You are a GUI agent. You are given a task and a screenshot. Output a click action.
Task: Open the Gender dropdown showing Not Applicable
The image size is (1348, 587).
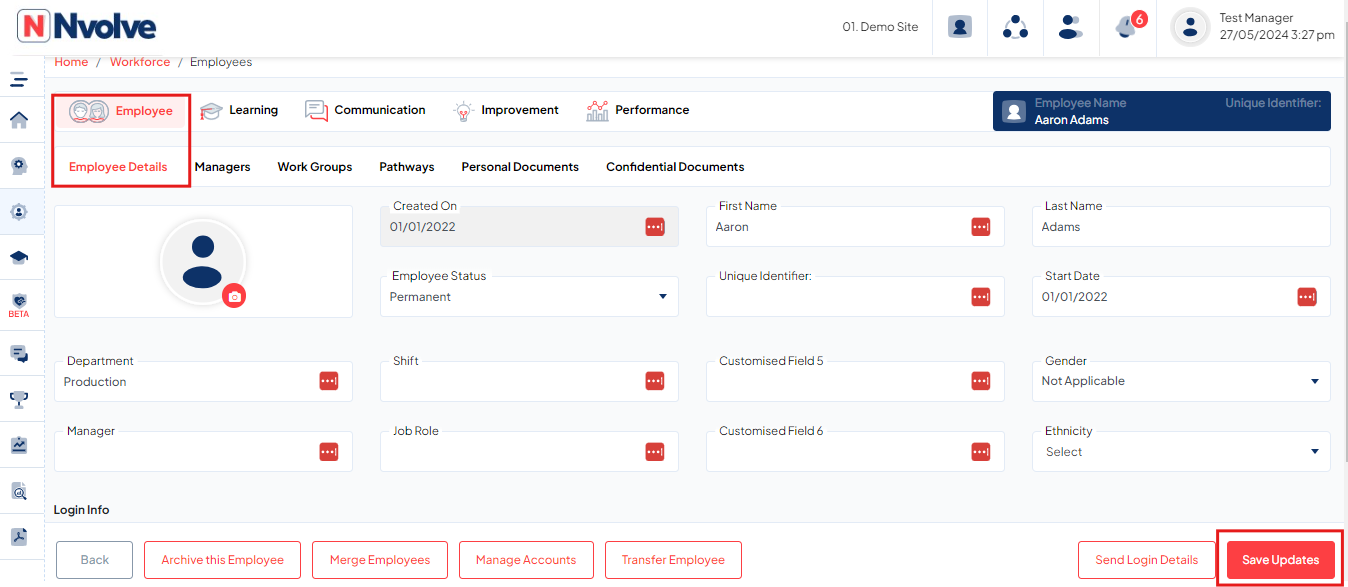point(1315,381)
